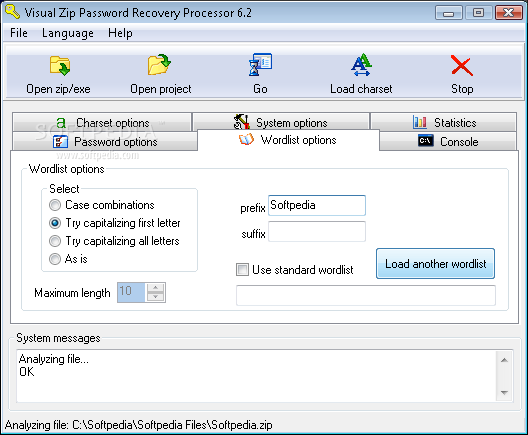The width and height of the screenshot is (528, 435).
Task: Minimize the application window
Action: pos(449,13)
